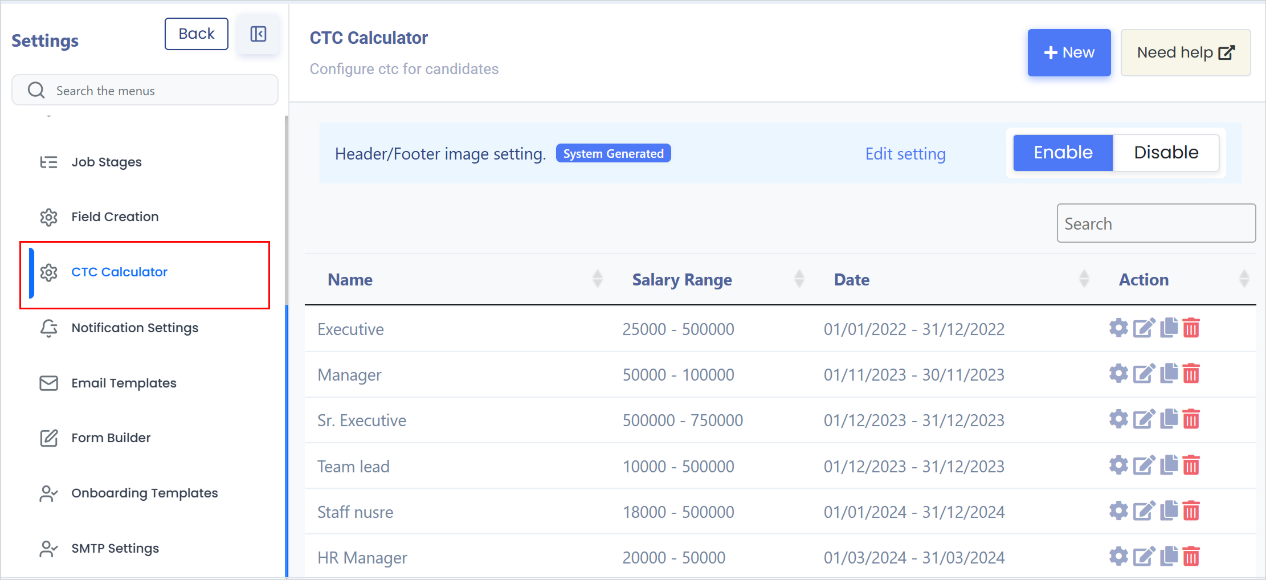Collapse the settings sidebar panel icon
Viewport: 1266px width, 580px height.
[258, 35]
